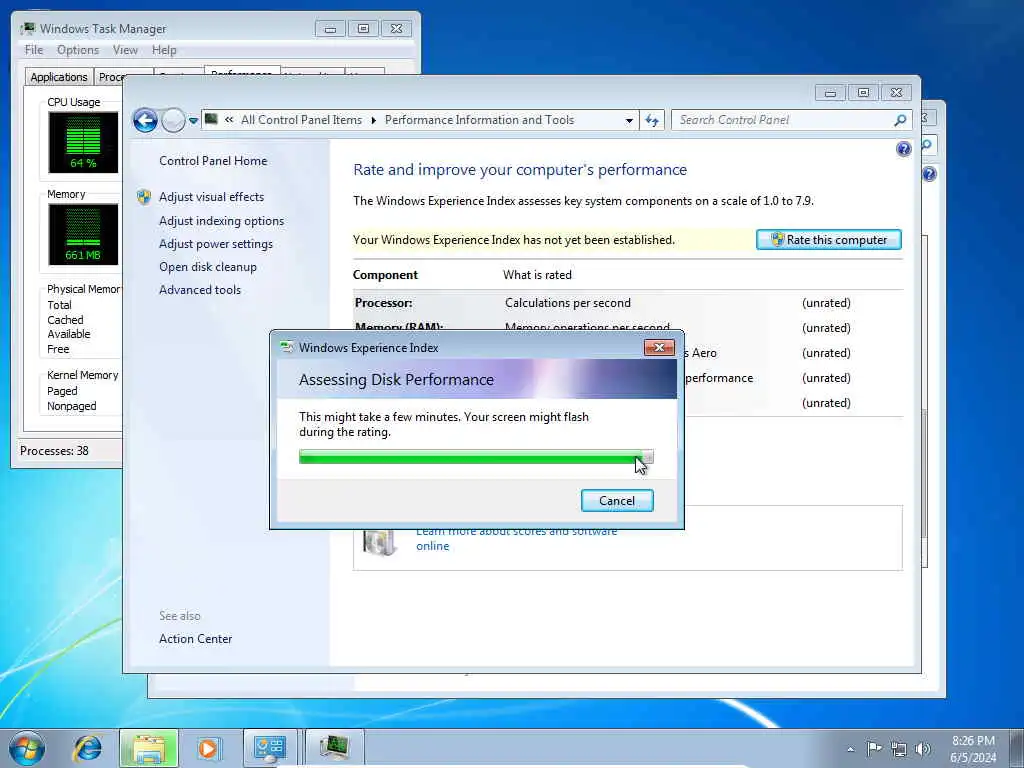Click the Processor: component row label
This screenshot has height=768, width=1024.
383,303
